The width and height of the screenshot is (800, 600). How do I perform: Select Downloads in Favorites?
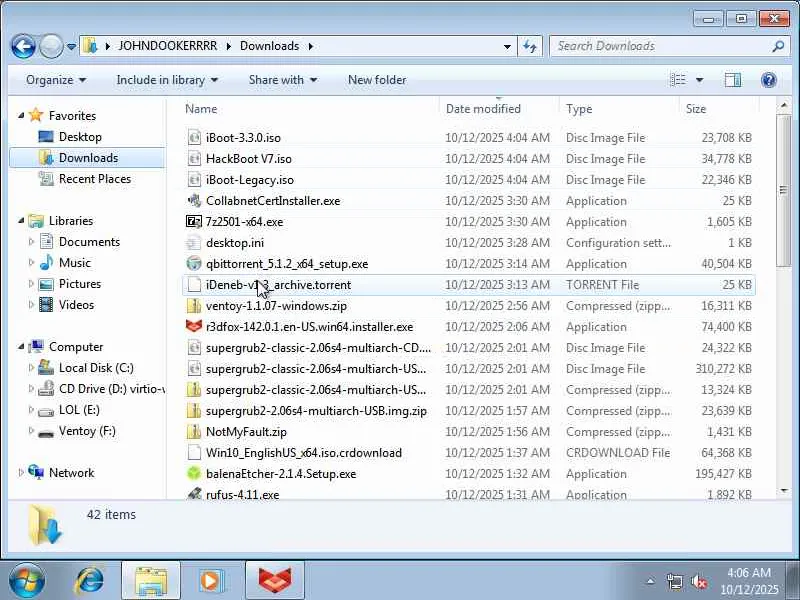click(x=88, y=158)
